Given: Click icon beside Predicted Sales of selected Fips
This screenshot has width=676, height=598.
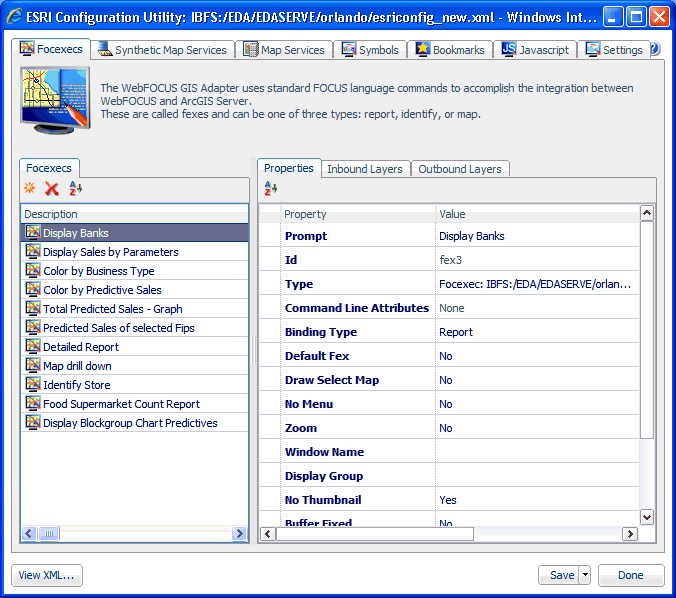Looking at the screenshot, I should coord(33,327).
